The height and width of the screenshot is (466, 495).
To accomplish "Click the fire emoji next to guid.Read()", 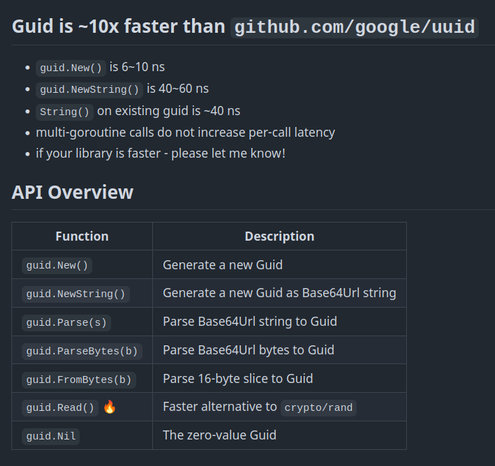I will pyautogui.click(x=109, y=407).
